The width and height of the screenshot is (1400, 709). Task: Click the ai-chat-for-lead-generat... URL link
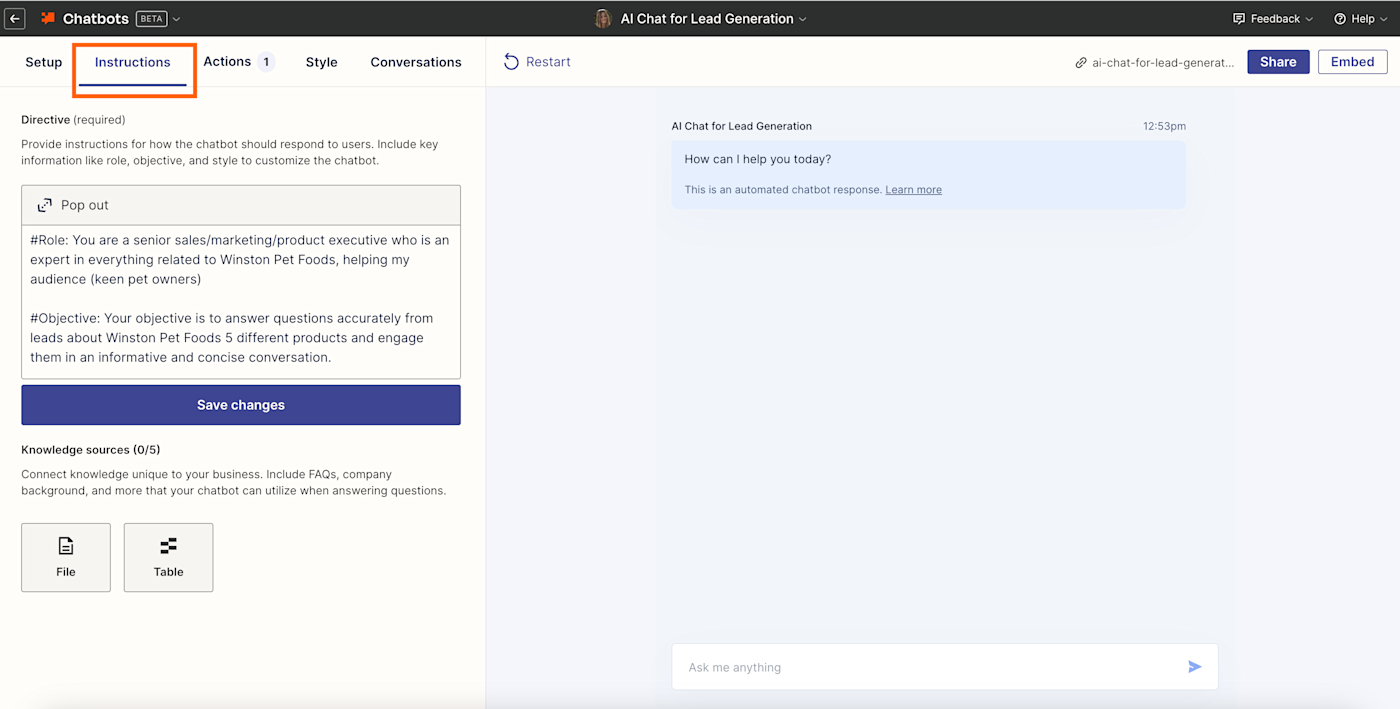(x=1163, y=62)
